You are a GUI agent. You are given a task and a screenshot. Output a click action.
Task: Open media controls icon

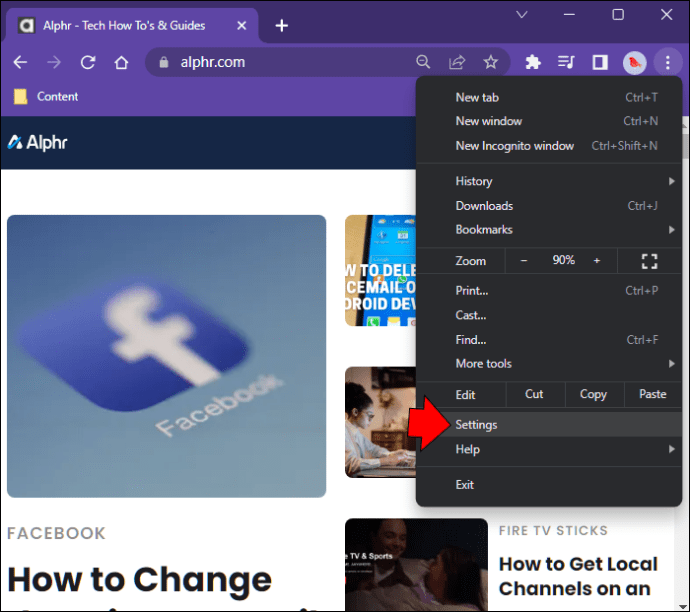[x=566, y=62]
